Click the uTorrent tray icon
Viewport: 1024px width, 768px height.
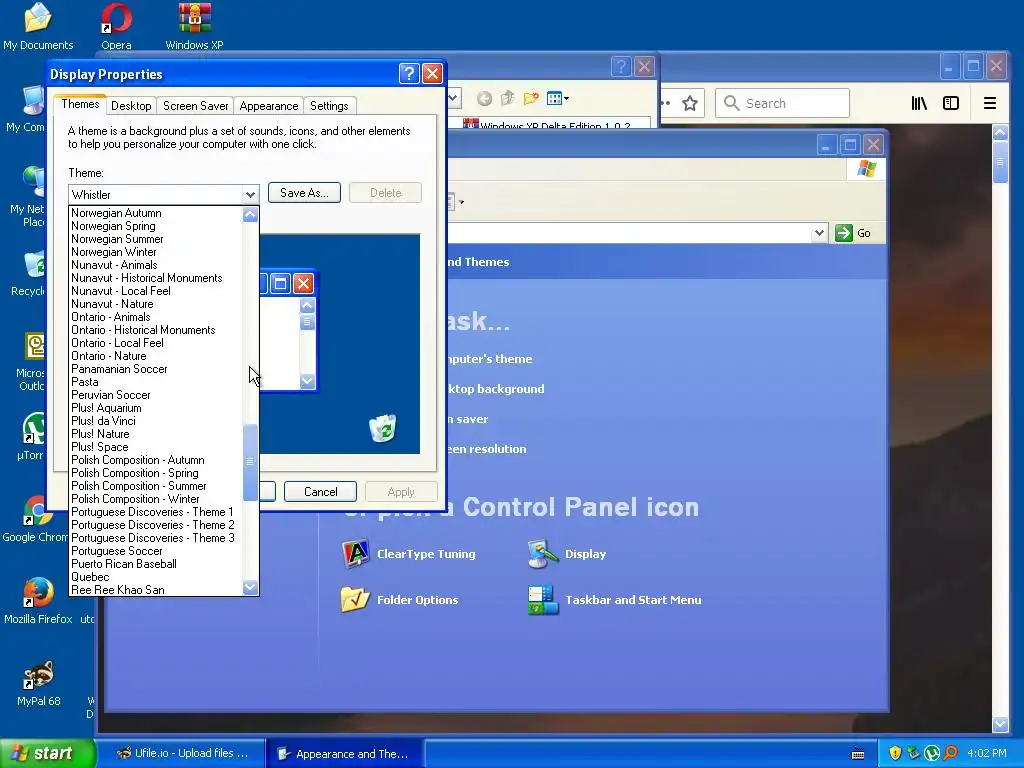click(x=932, y=754)
